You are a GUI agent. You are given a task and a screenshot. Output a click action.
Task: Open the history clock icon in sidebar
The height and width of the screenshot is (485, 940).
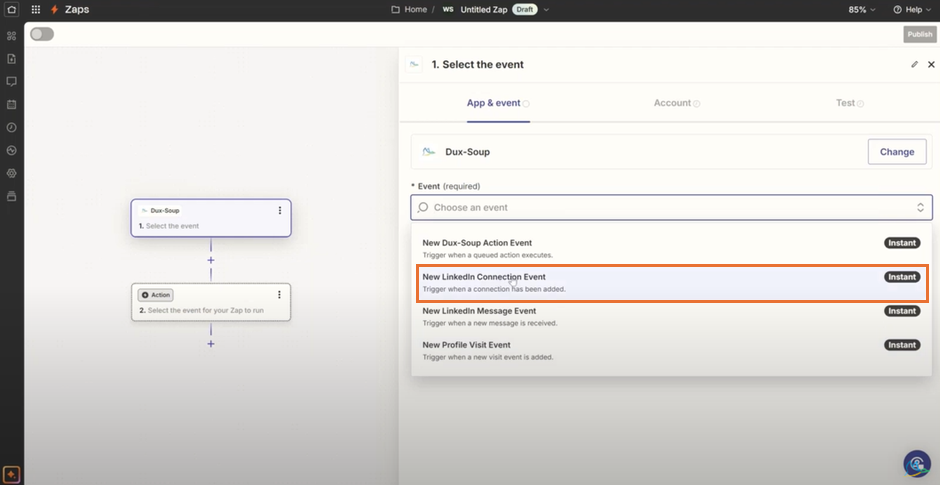pos(11,127)
